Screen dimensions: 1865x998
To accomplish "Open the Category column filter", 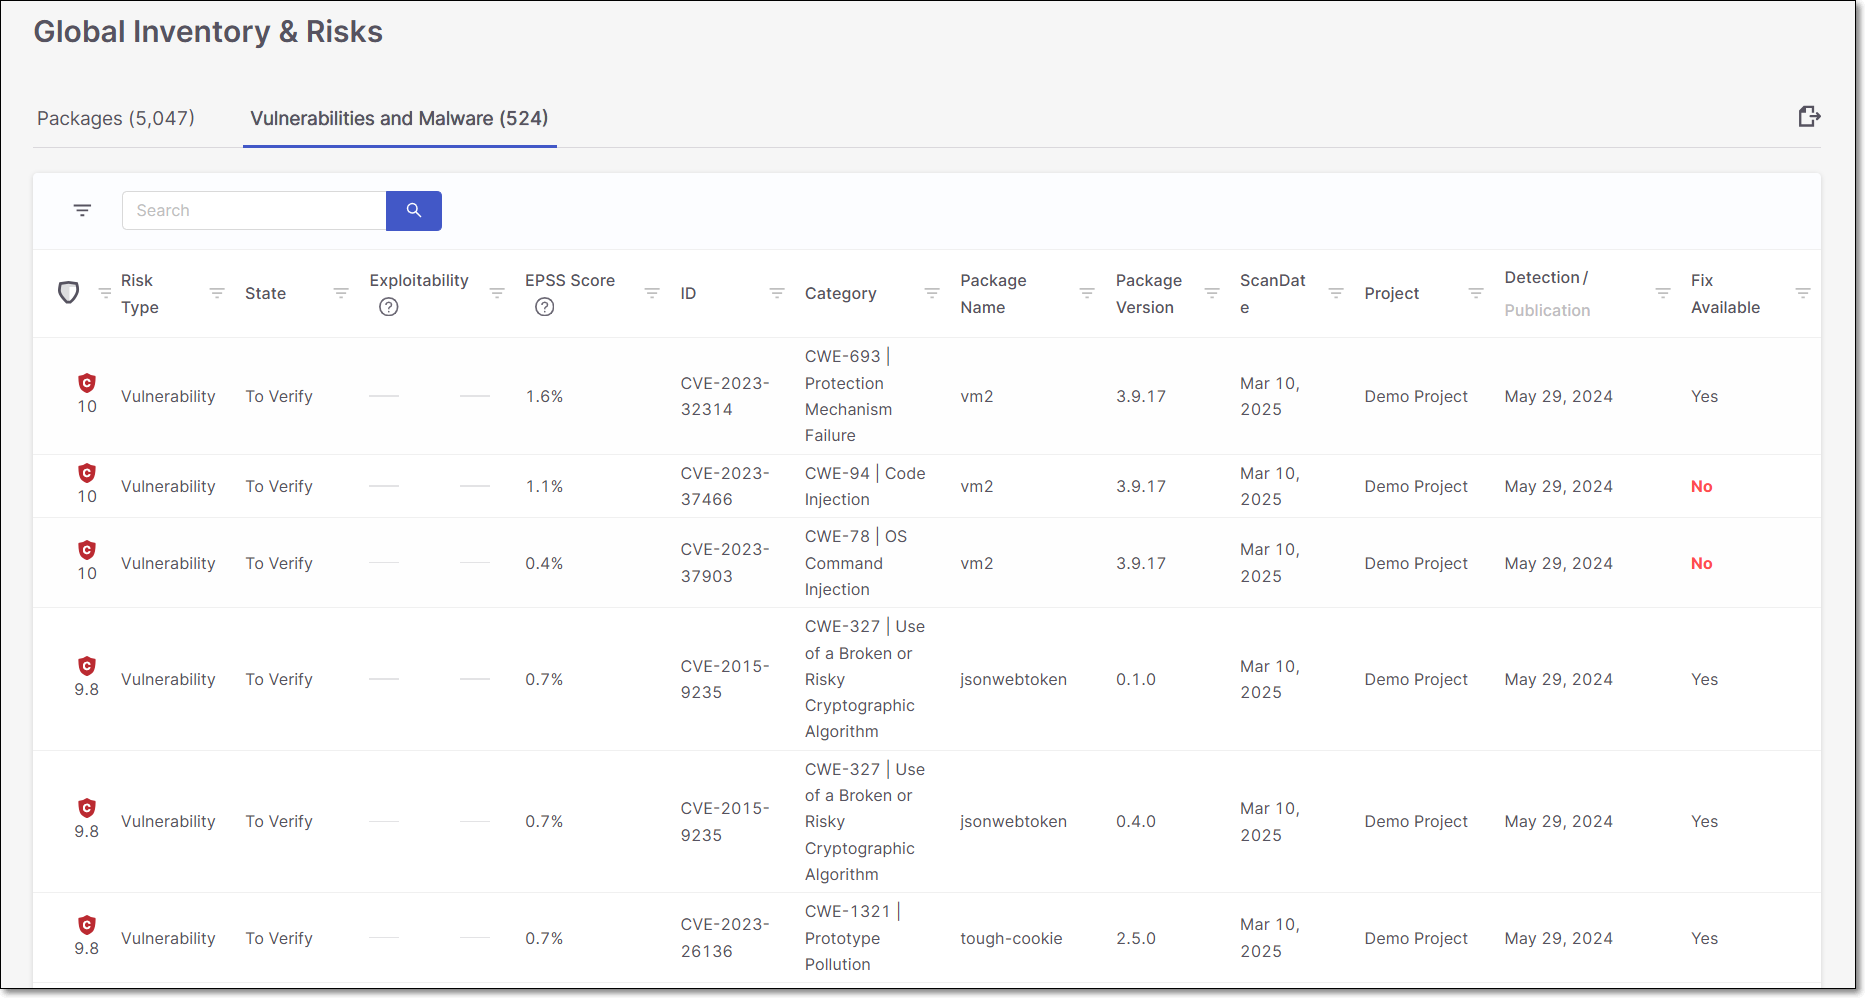I will pyautogui.click(x=932, y=293).
